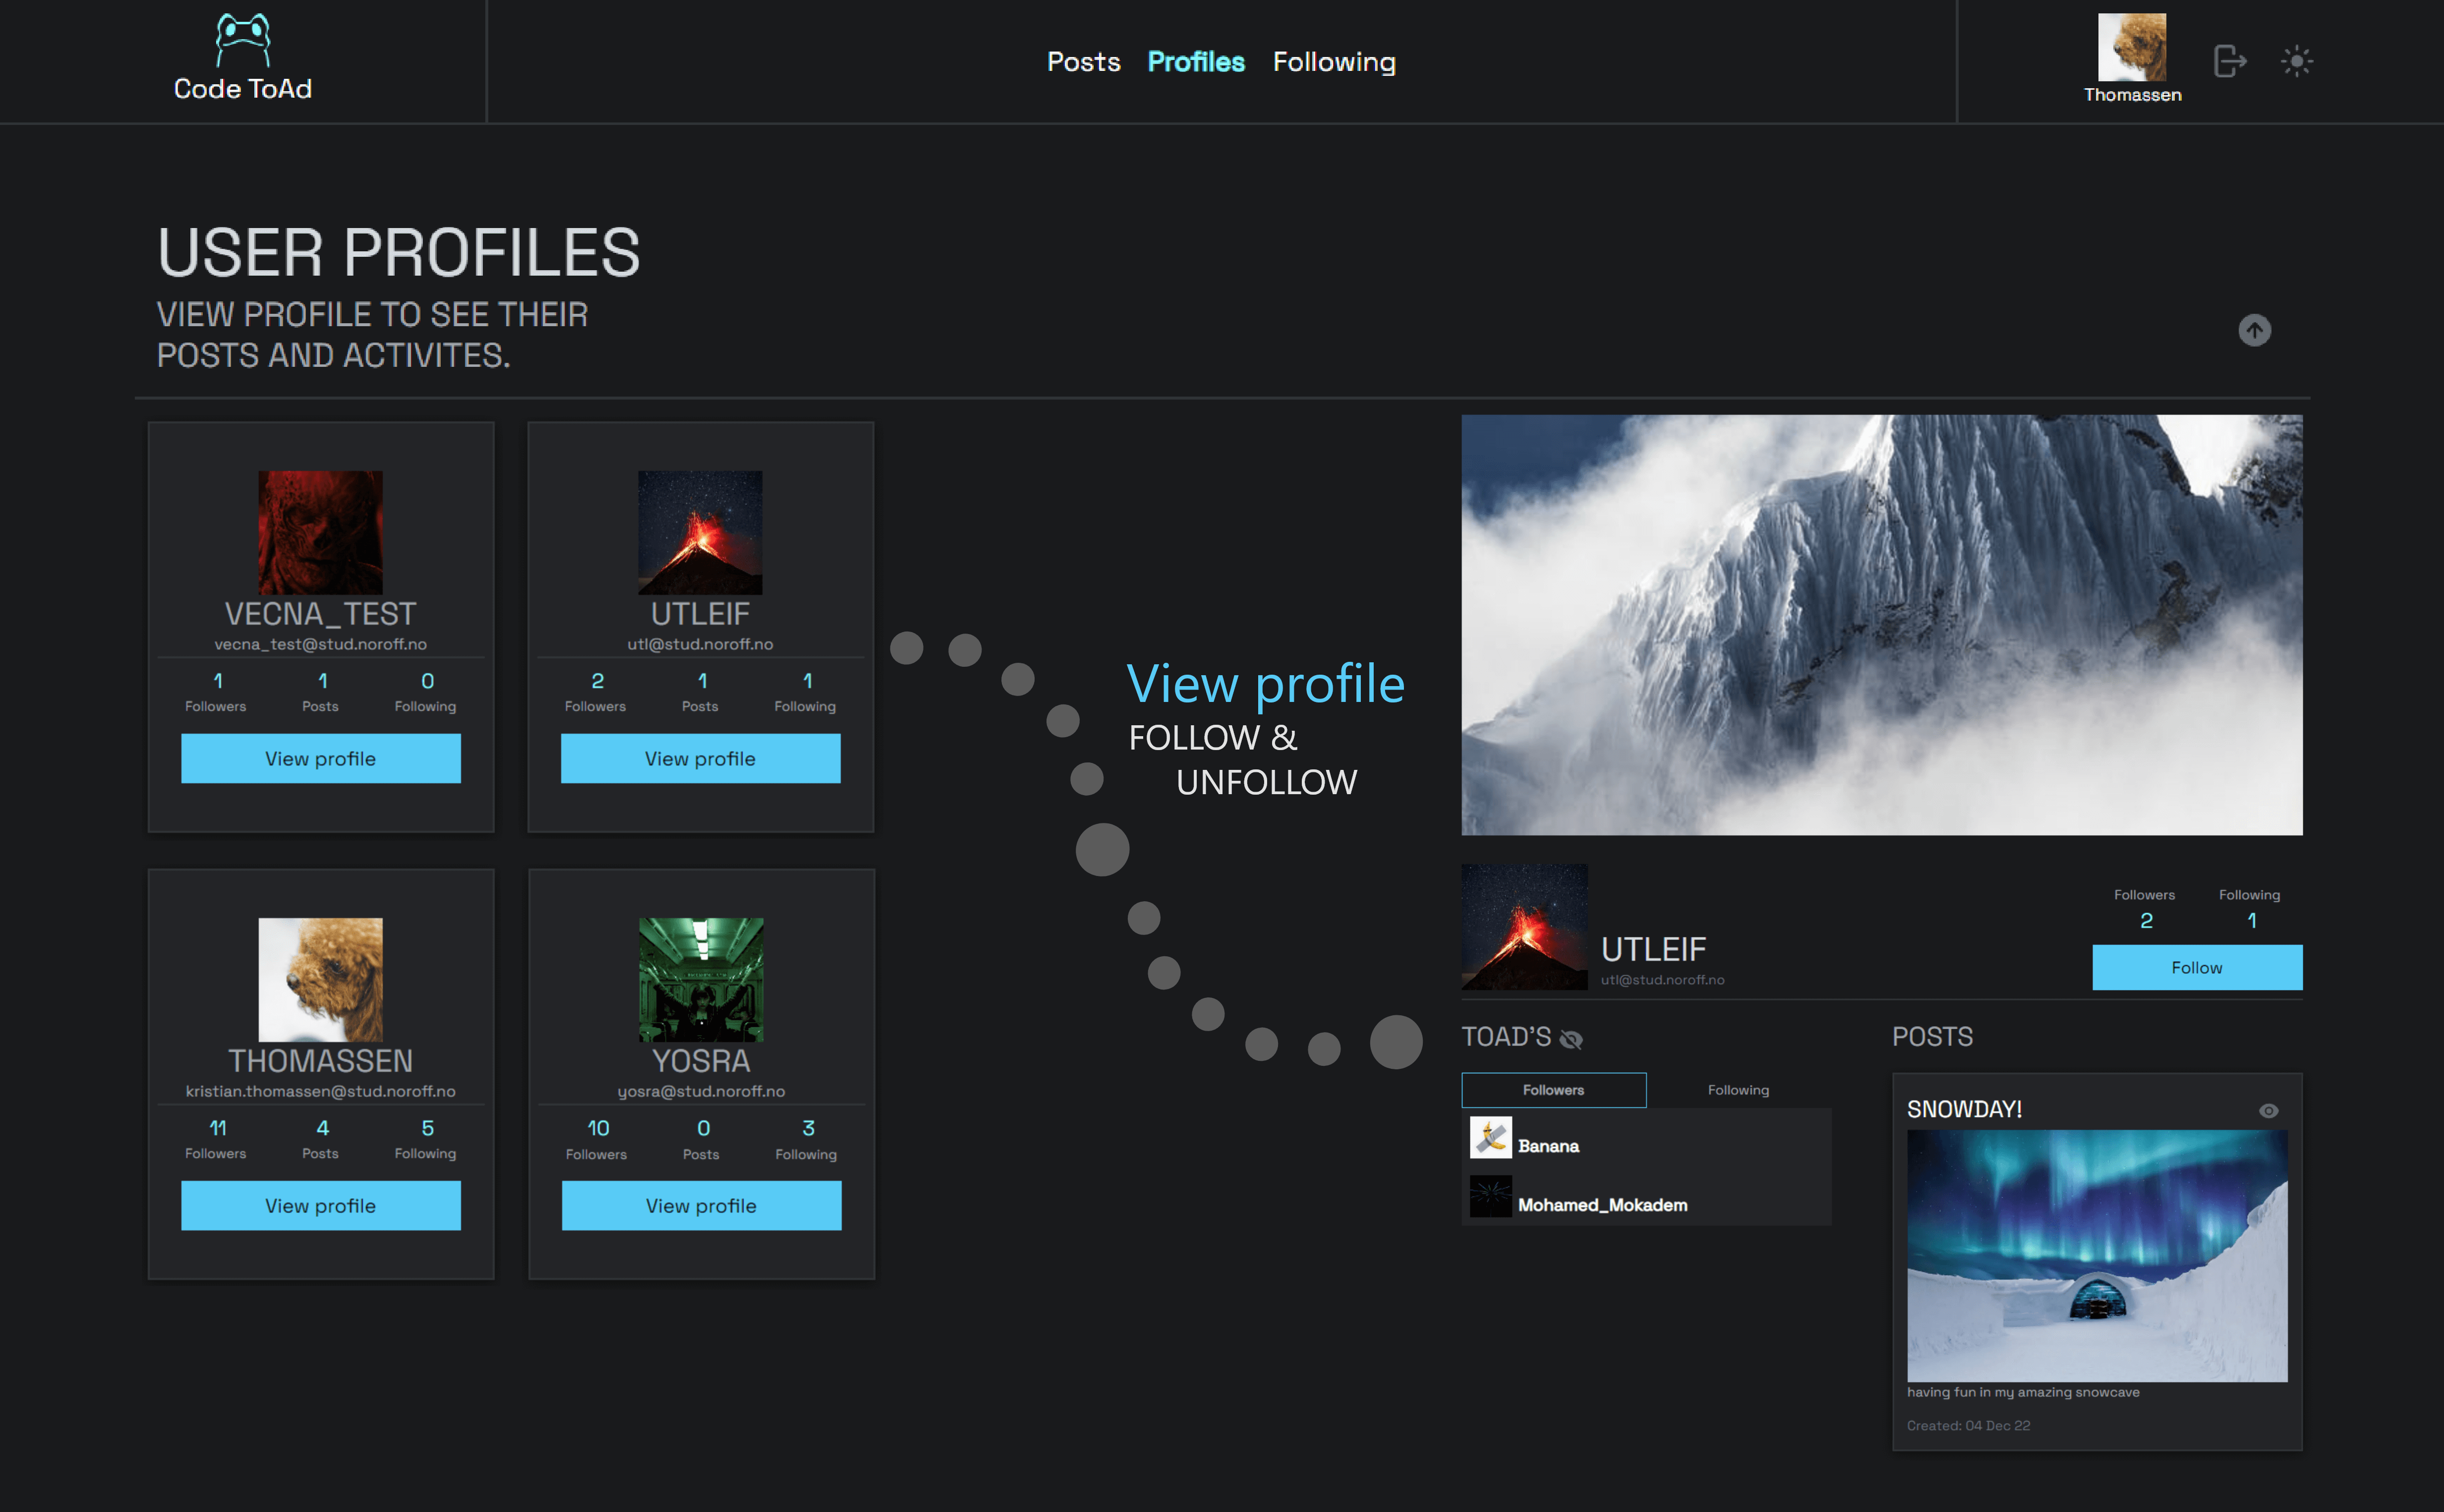Click Mohamed_Mokadem follower avatar

tap(1491, 1196)
